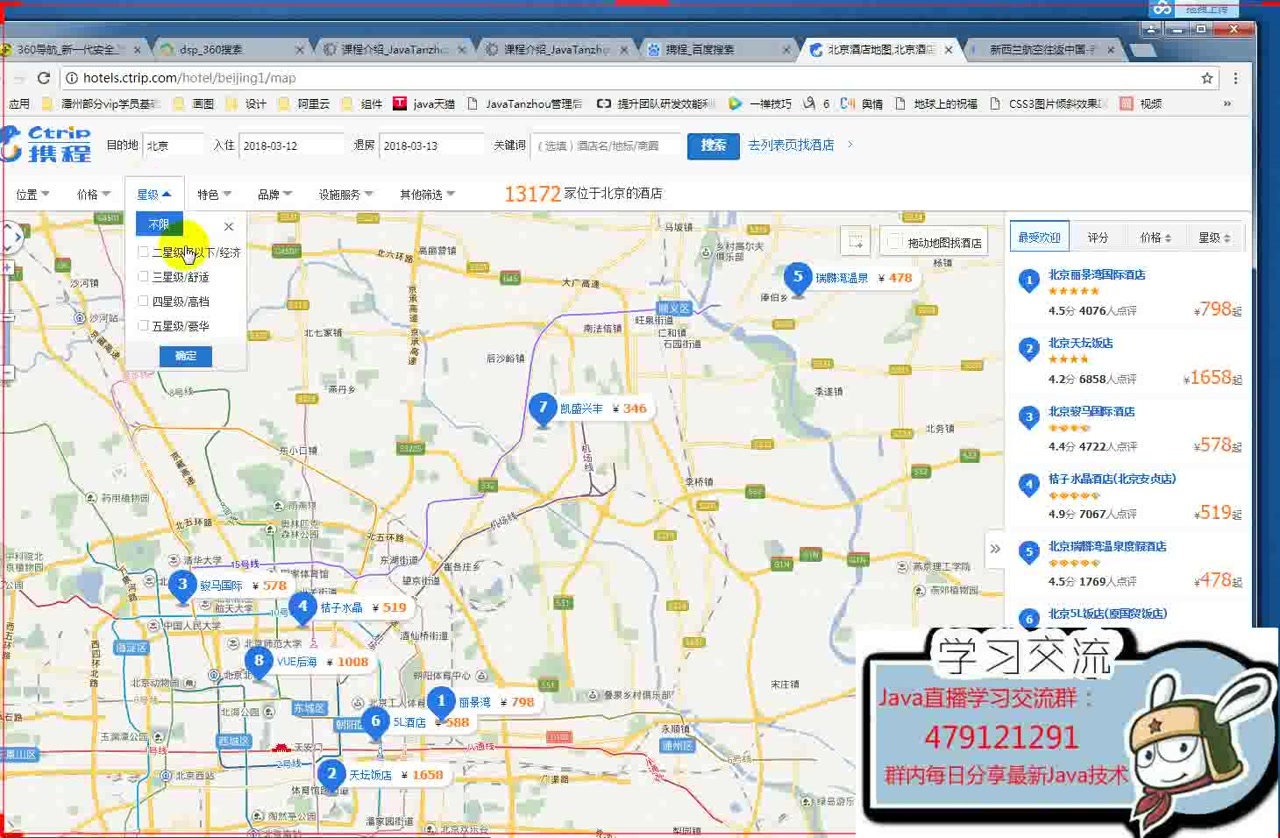Viewport: 1280px width, 838px height.
Task: Click the 关键词 keyword input field
Action: [x=605, y=145]
